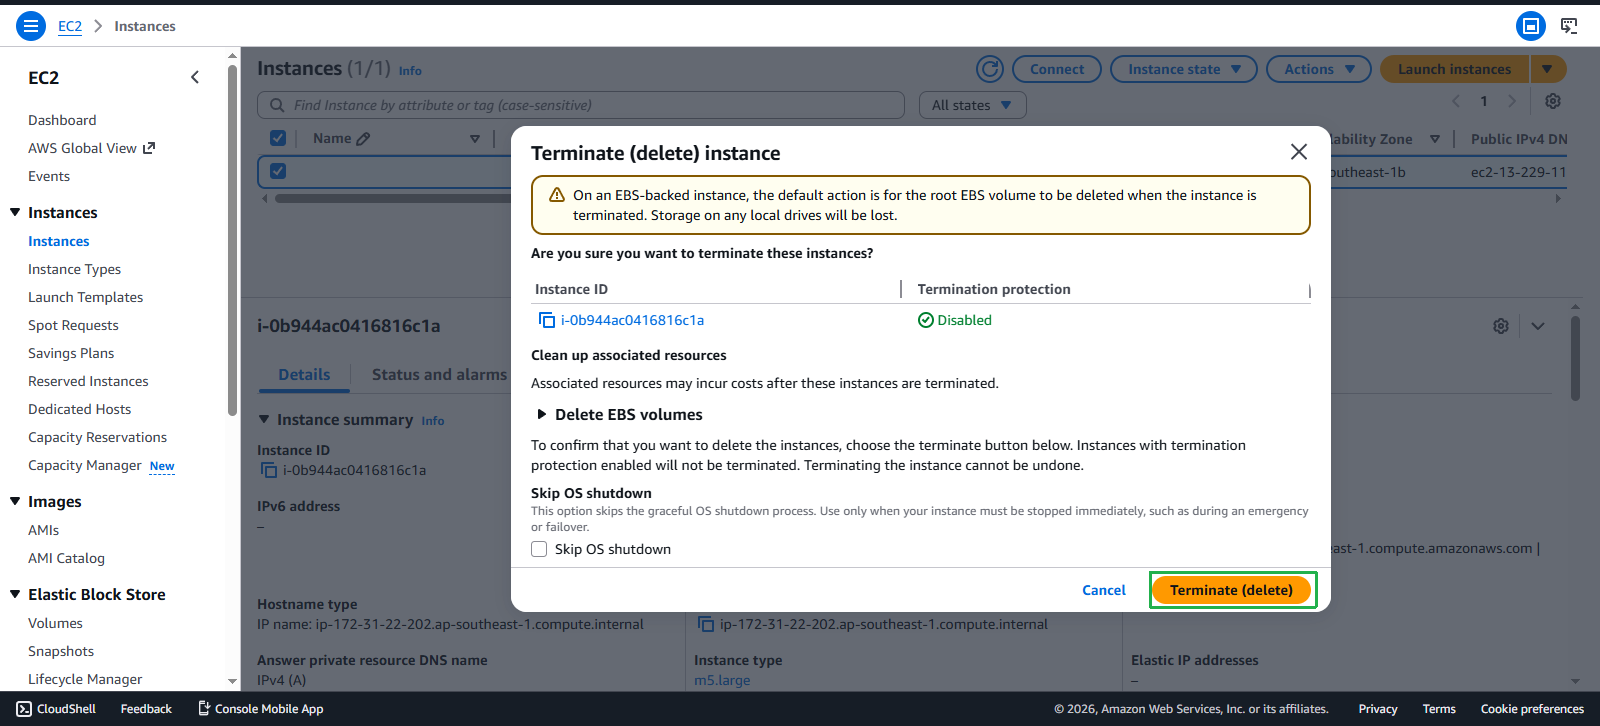Screen dimensions: 1600x726
Task: Copy Instance ID icon in details panel
Action: pos(269,470)
